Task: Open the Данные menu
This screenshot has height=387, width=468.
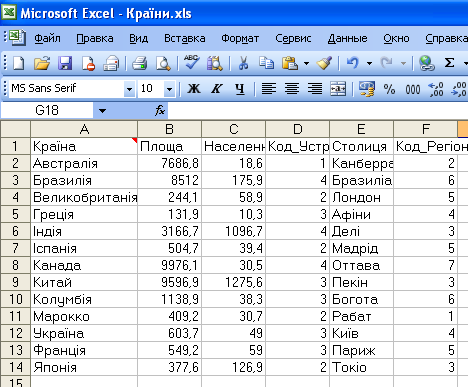Action: point(347,38)
